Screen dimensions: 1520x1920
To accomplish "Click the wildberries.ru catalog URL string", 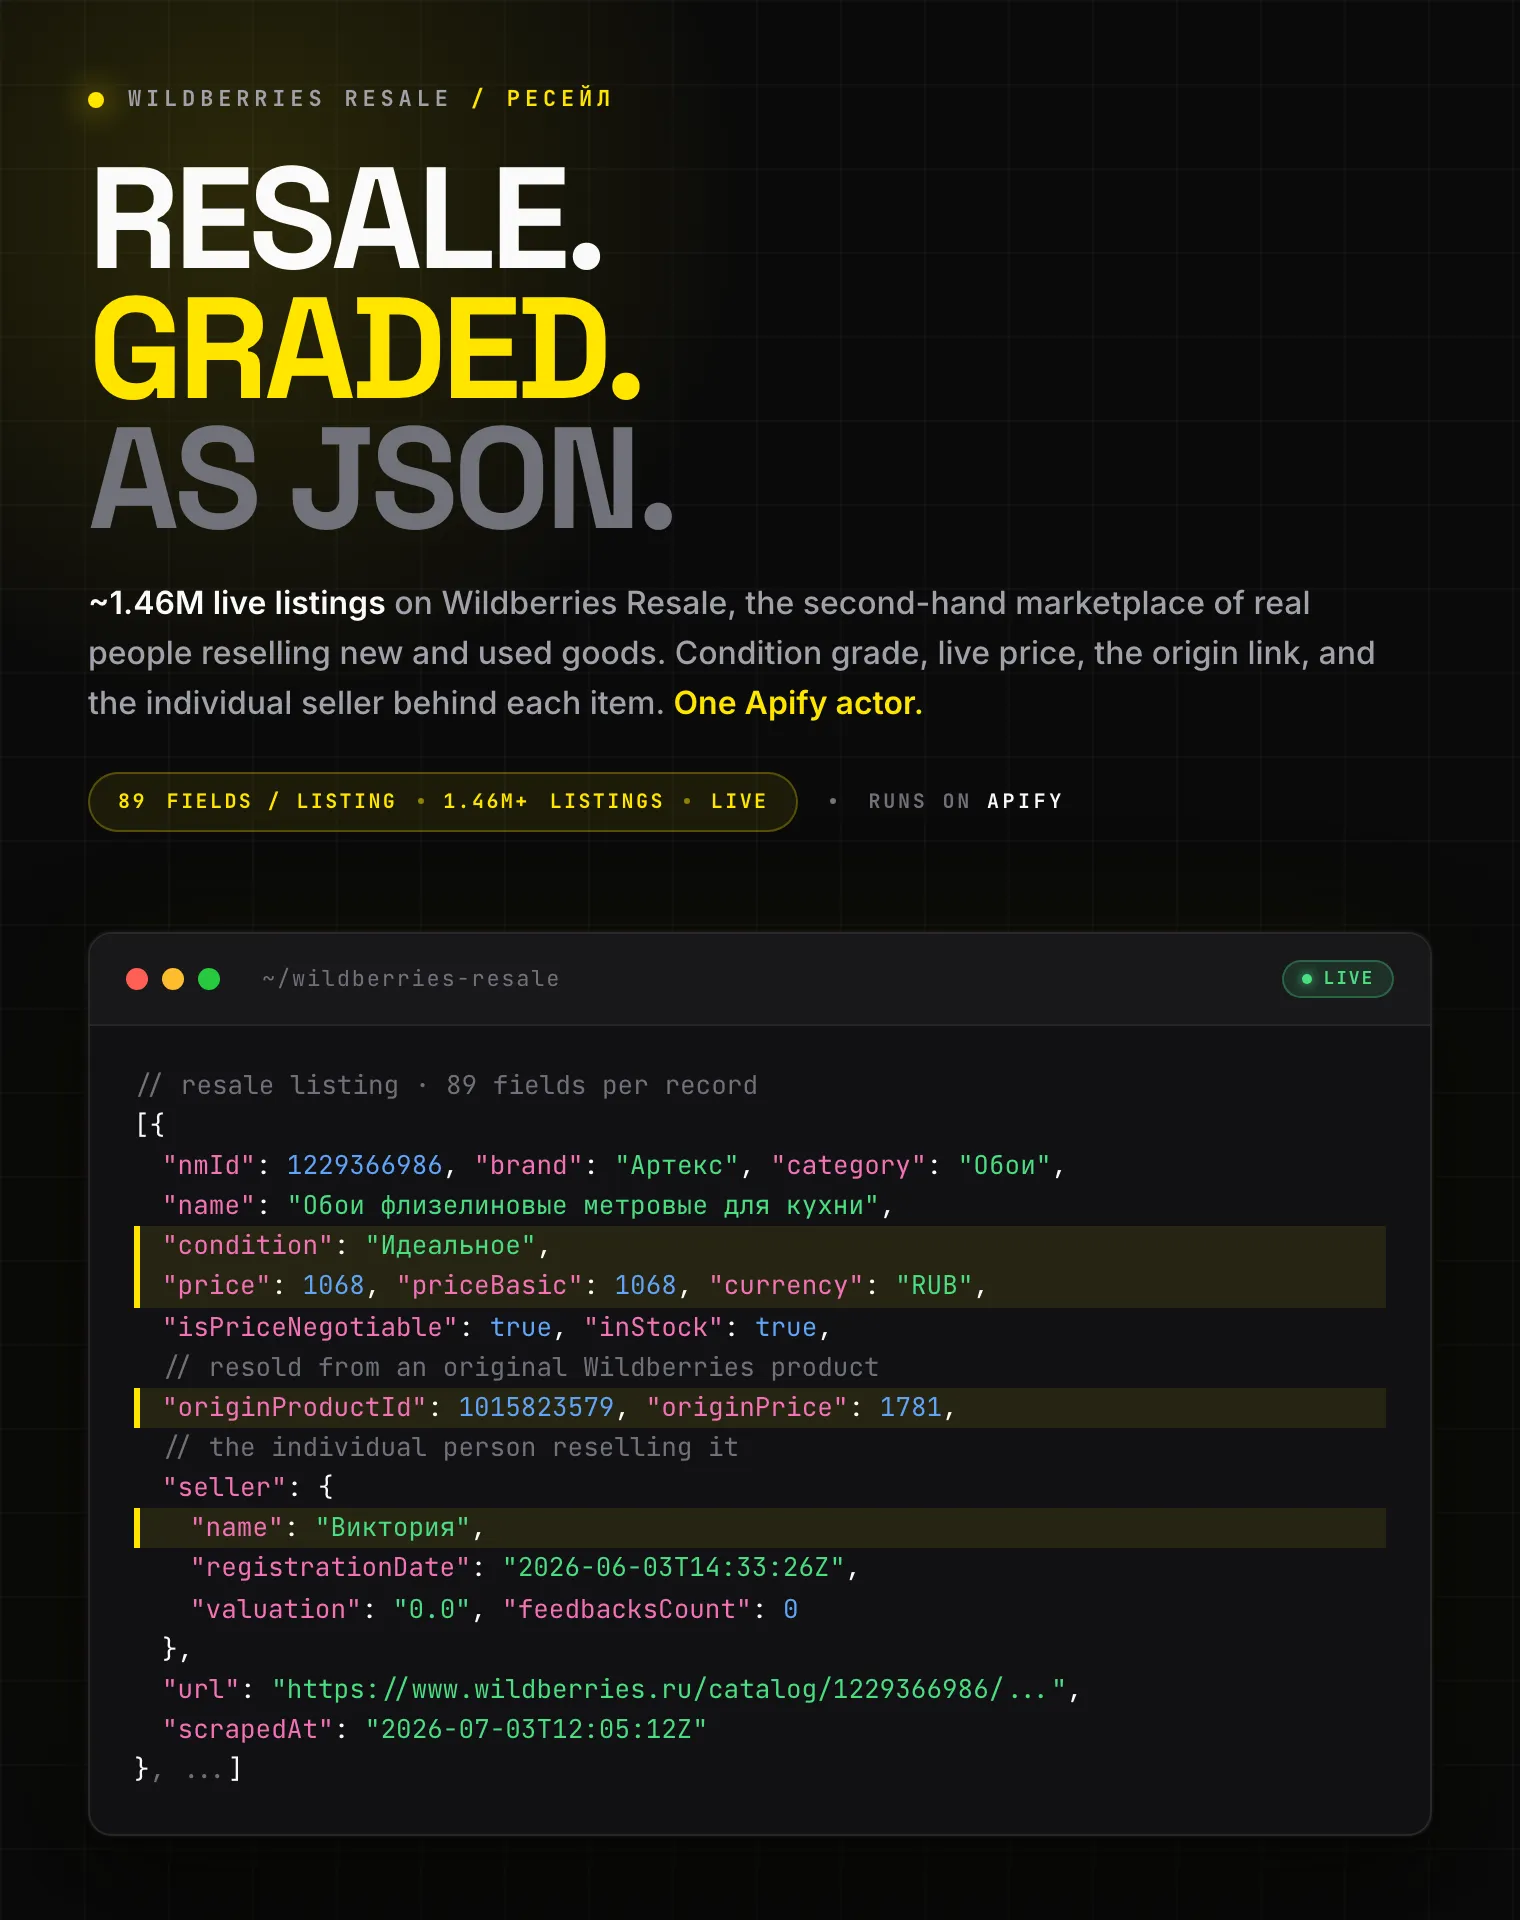I will (671, 1689).
